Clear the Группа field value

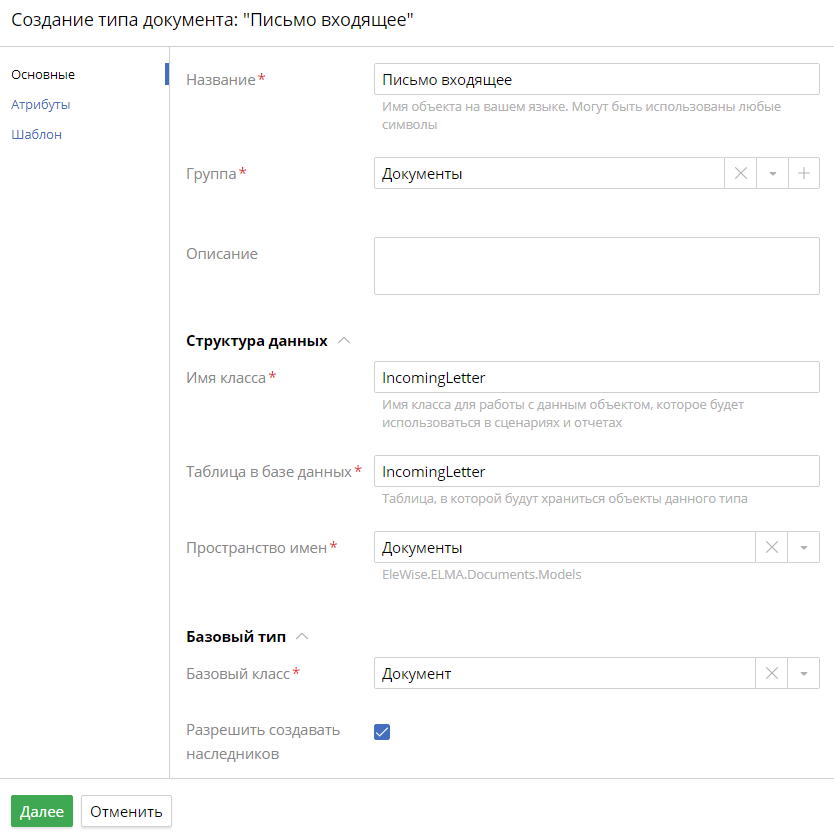[x=740, y=172]
